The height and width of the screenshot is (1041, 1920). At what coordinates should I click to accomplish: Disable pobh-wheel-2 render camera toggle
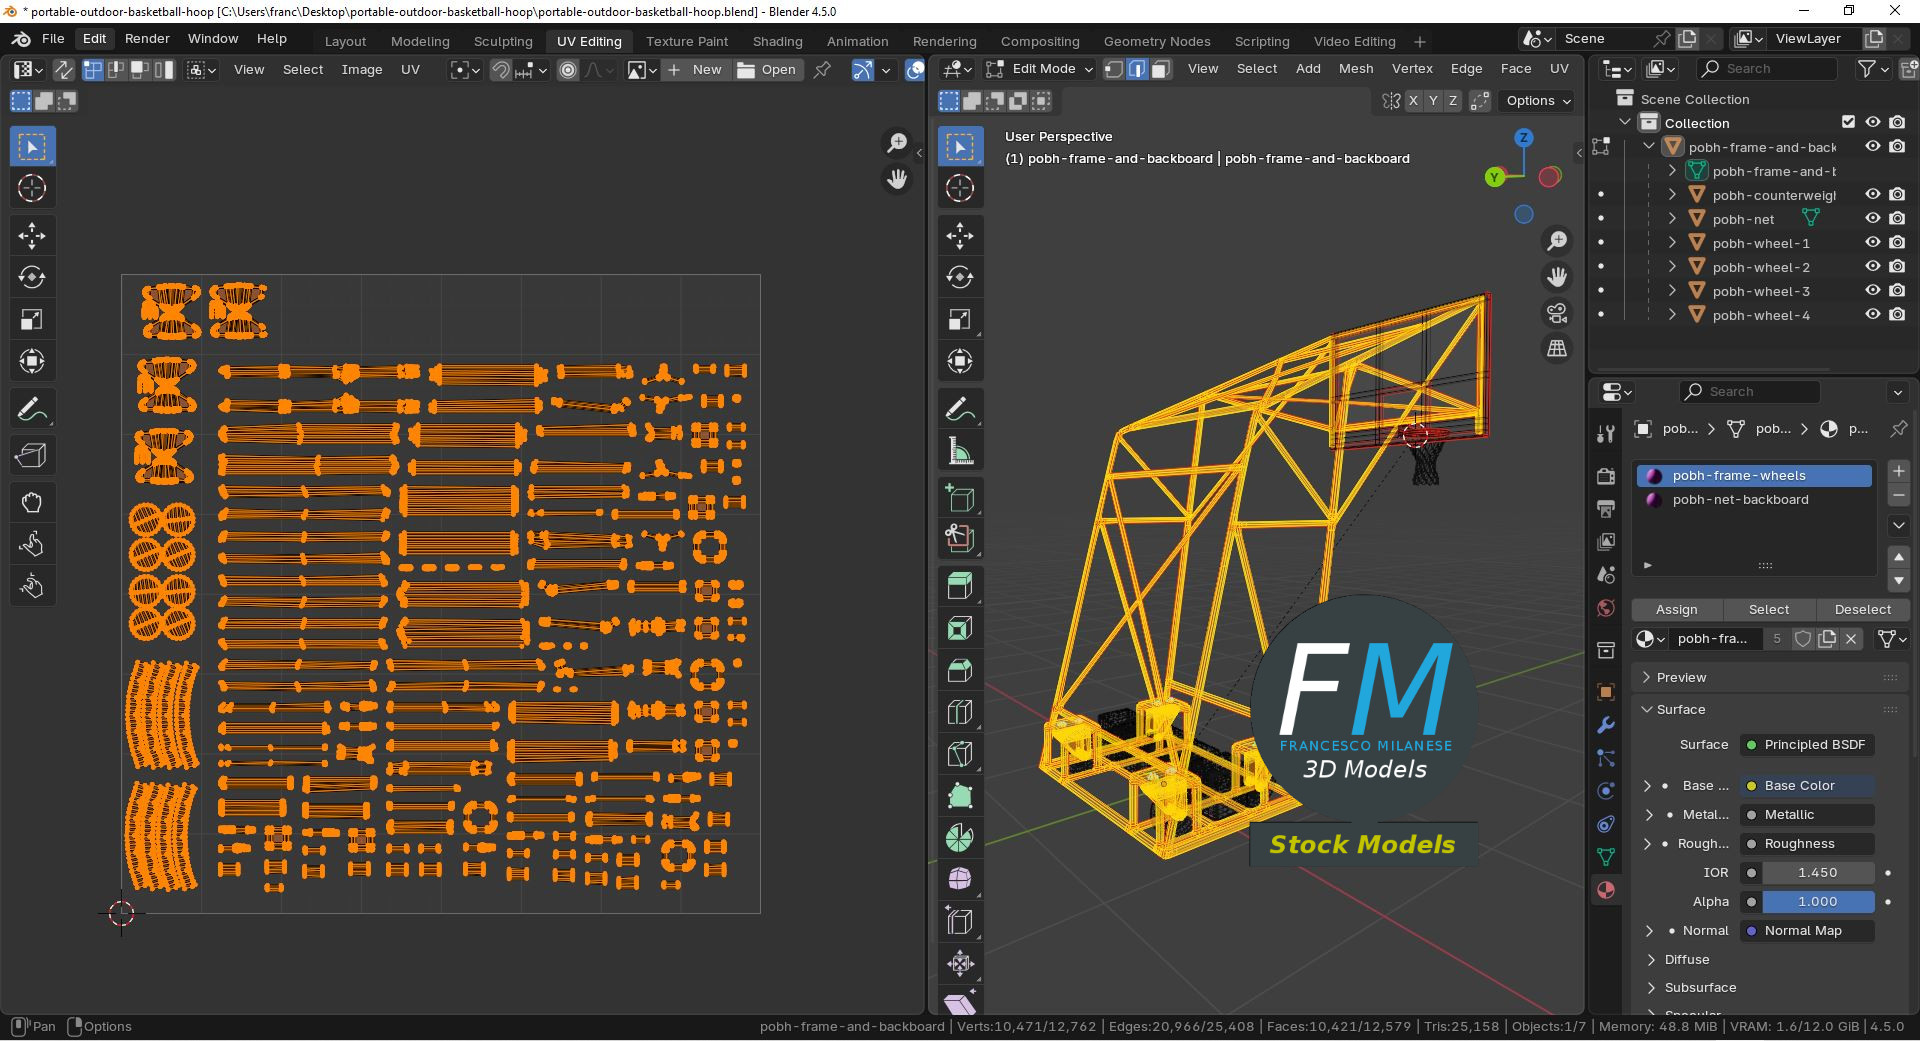[x=1897, y=267]
